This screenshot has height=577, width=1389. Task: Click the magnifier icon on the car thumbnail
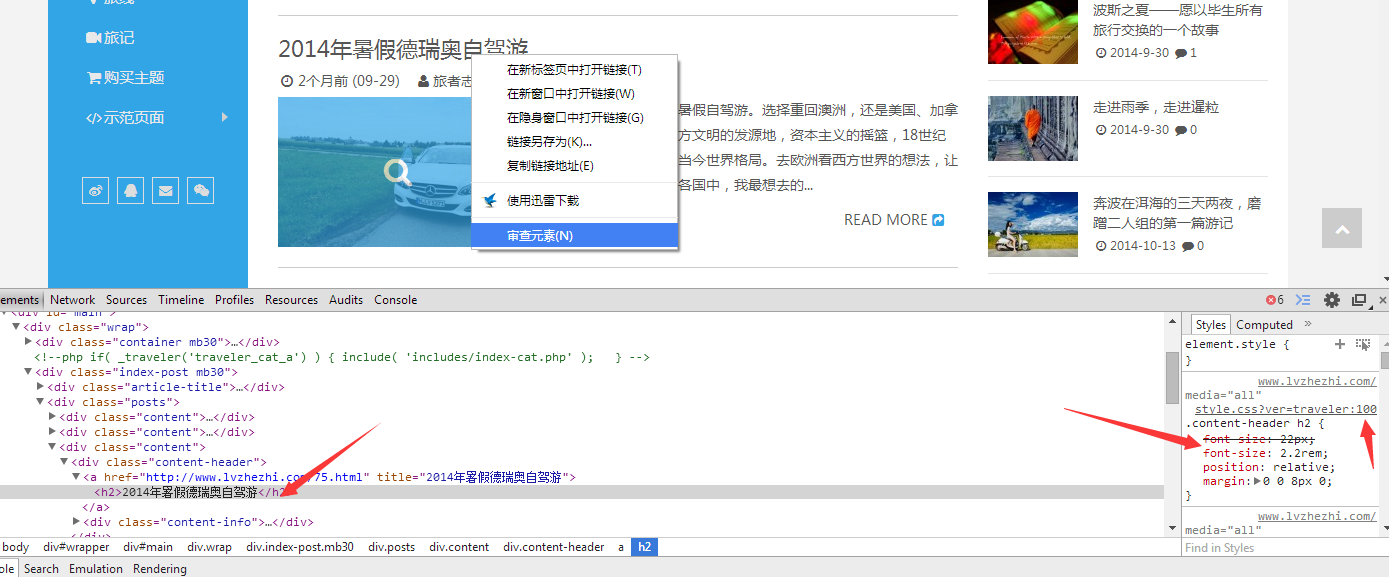[x=398, y=172]
